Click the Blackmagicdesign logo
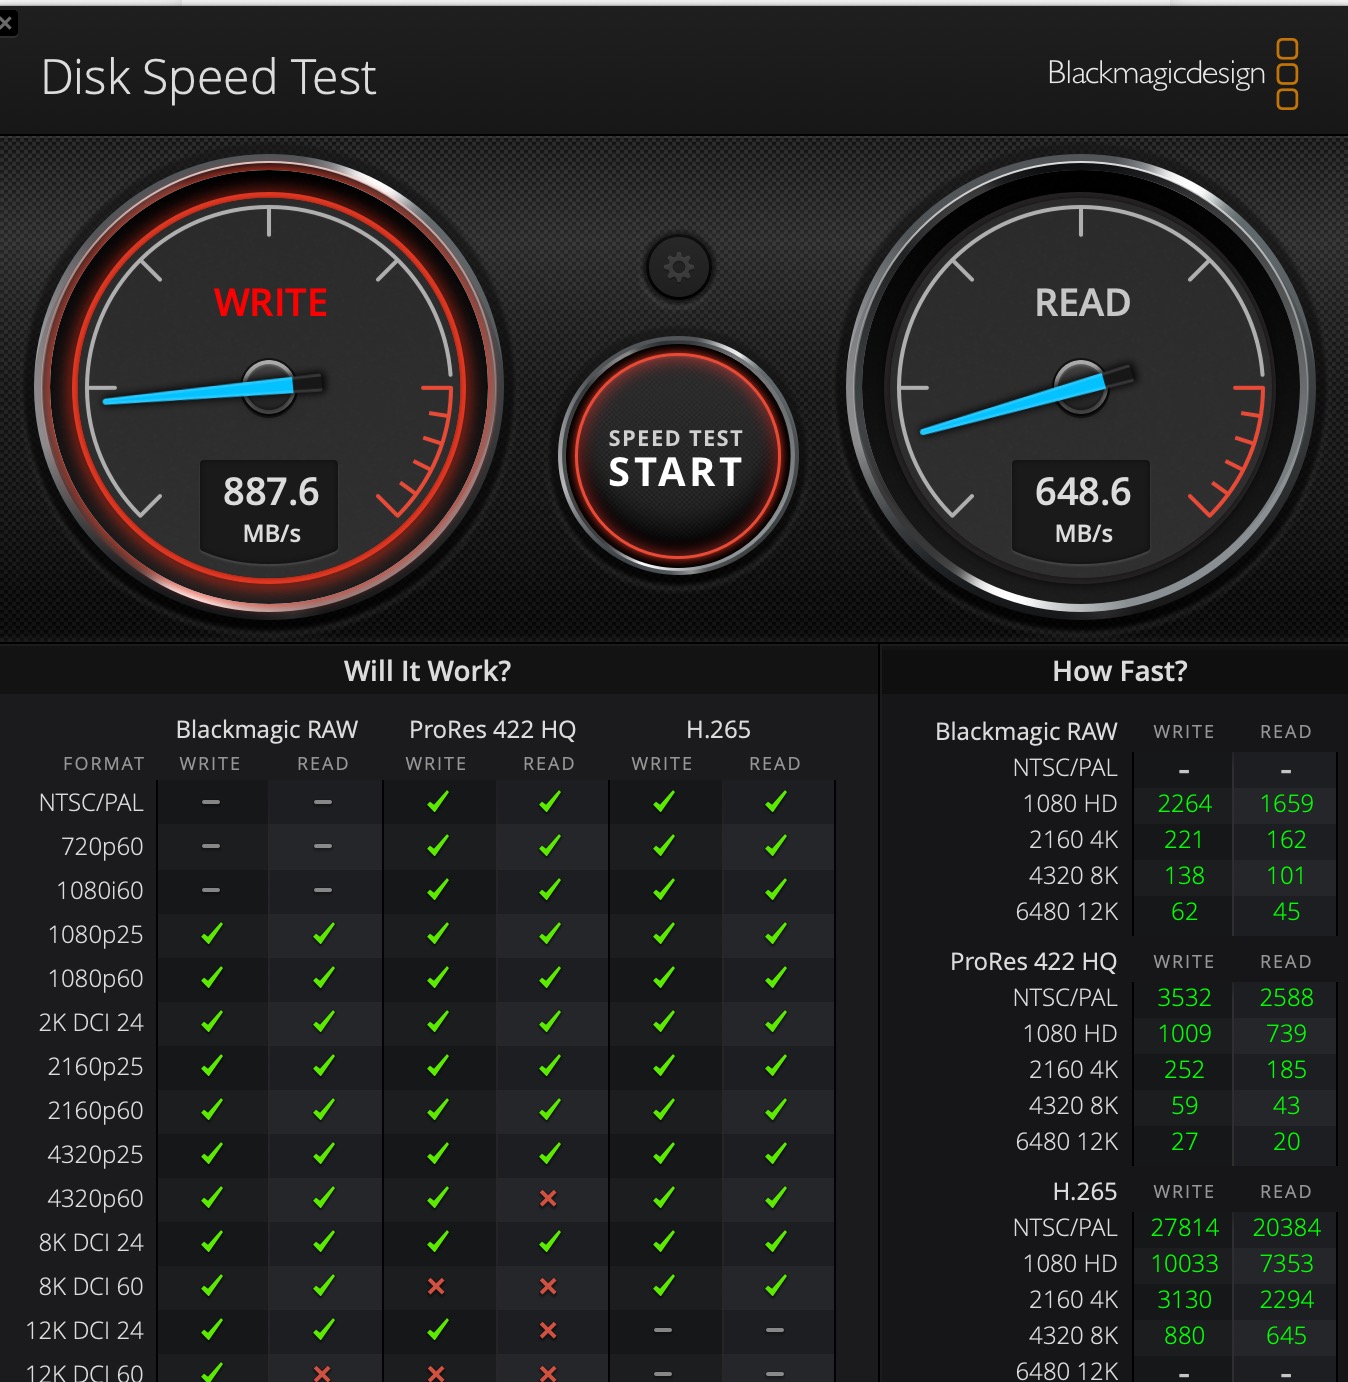 click(x=1173, y=74)
